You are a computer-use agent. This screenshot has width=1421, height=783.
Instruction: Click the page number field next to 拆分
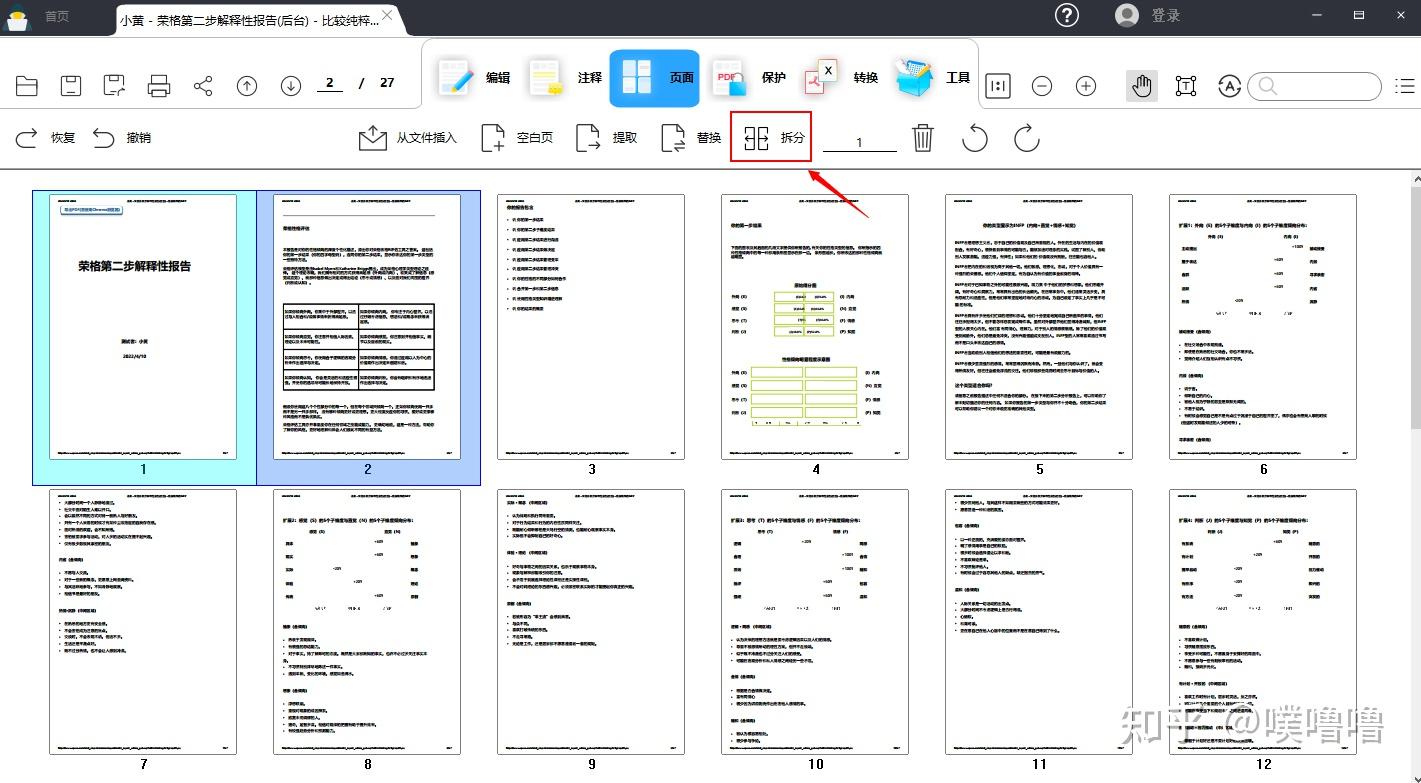[859, 141]
